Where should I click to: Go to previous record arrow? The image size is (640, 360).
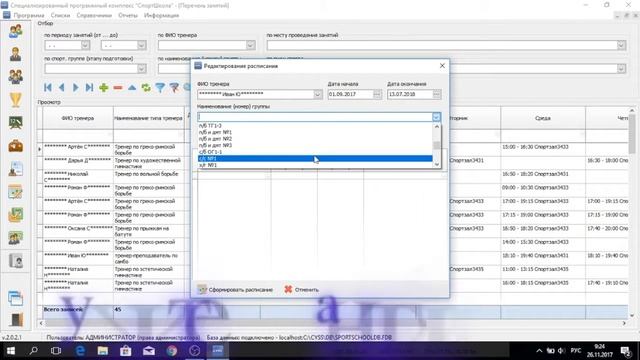(62, 87)
